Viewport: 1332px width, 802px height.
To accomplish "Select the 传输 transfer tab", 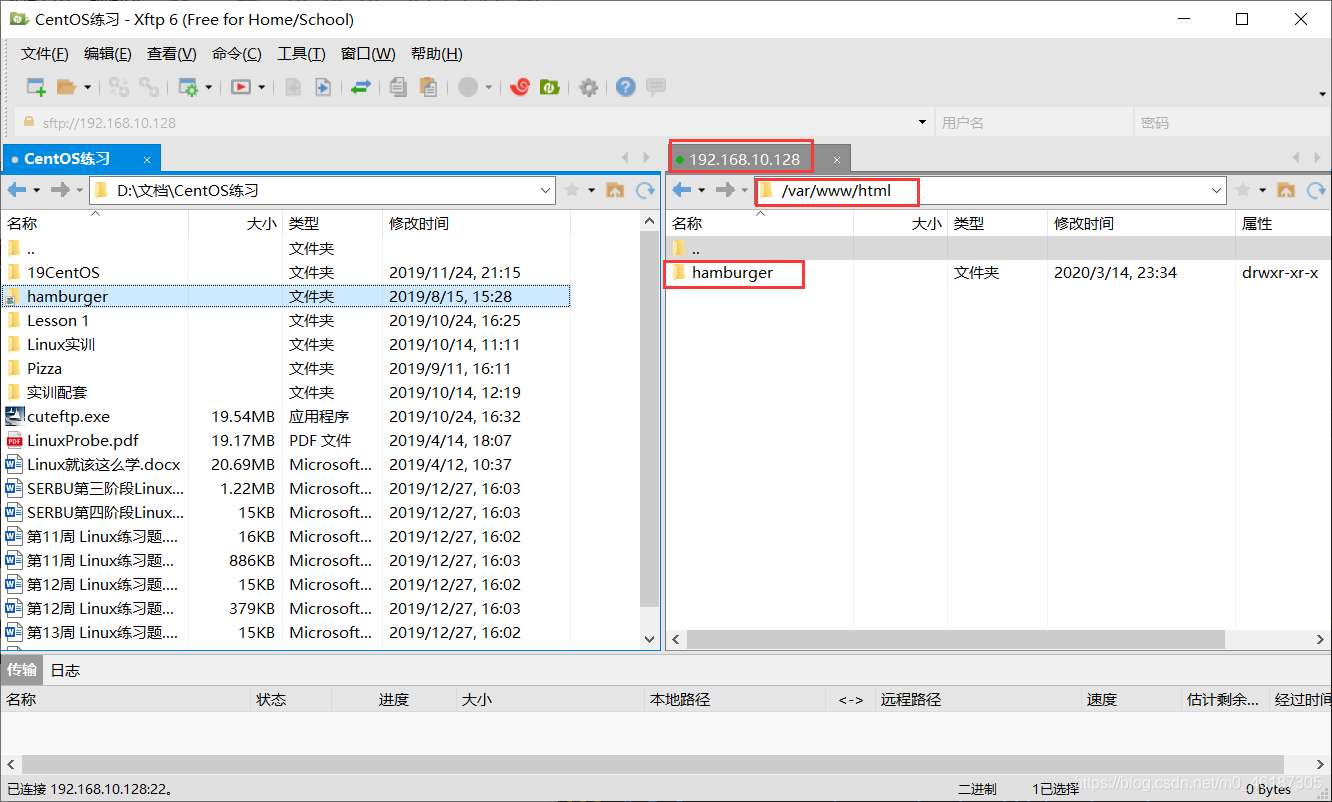I will 22,670.
